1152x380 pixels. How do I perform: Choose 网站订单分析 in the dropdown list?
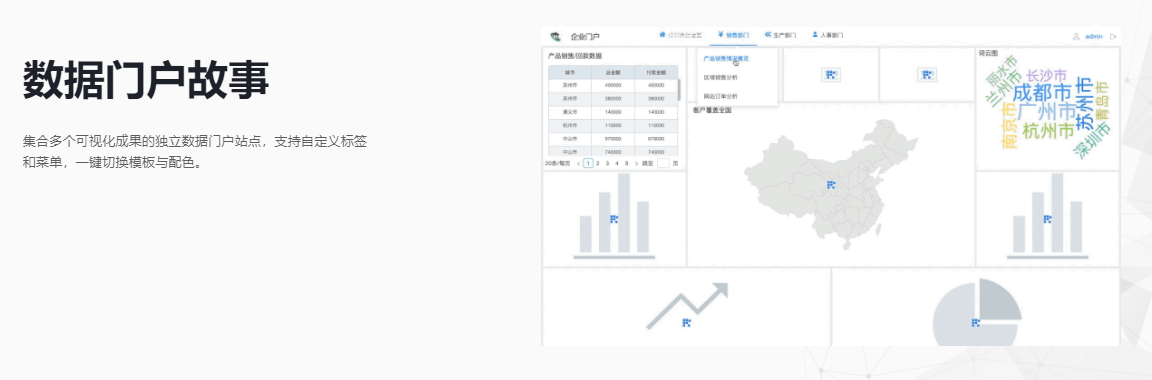coord(721,96)
